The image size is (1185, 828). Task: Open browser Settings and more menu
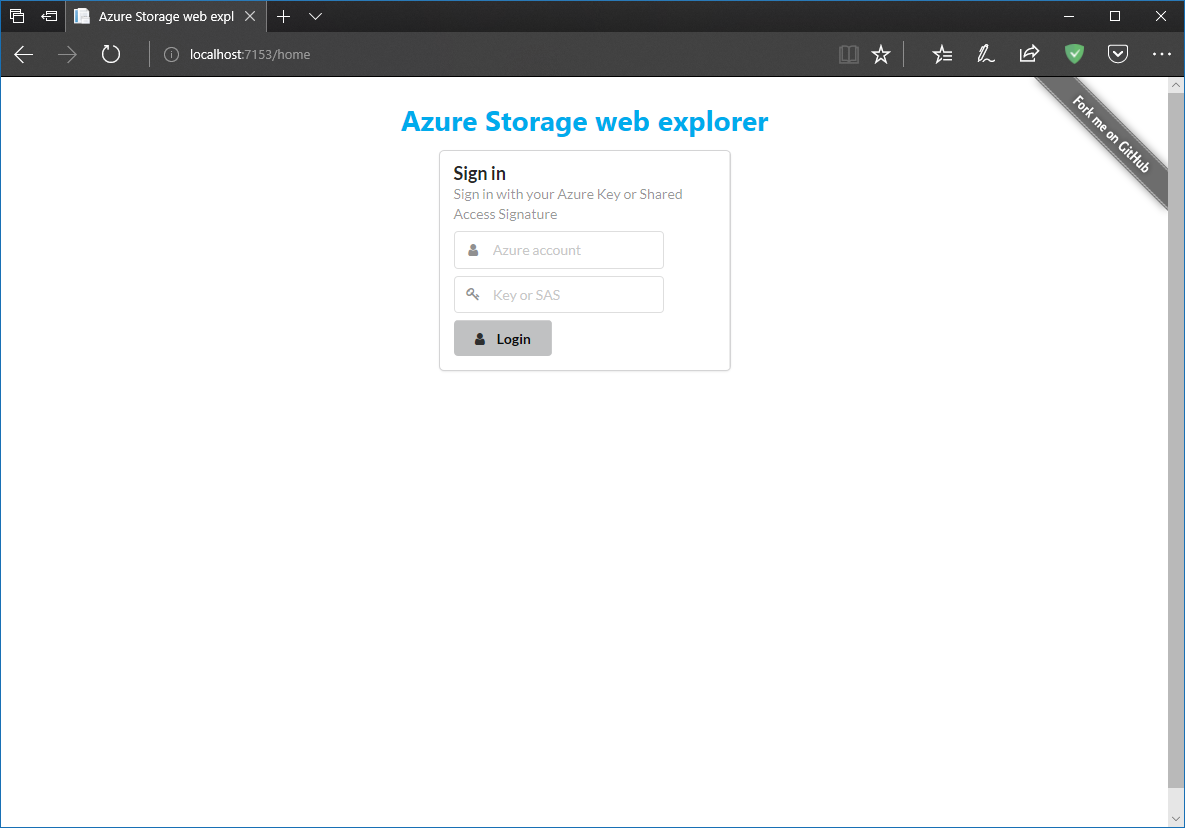click(1162, 54)
